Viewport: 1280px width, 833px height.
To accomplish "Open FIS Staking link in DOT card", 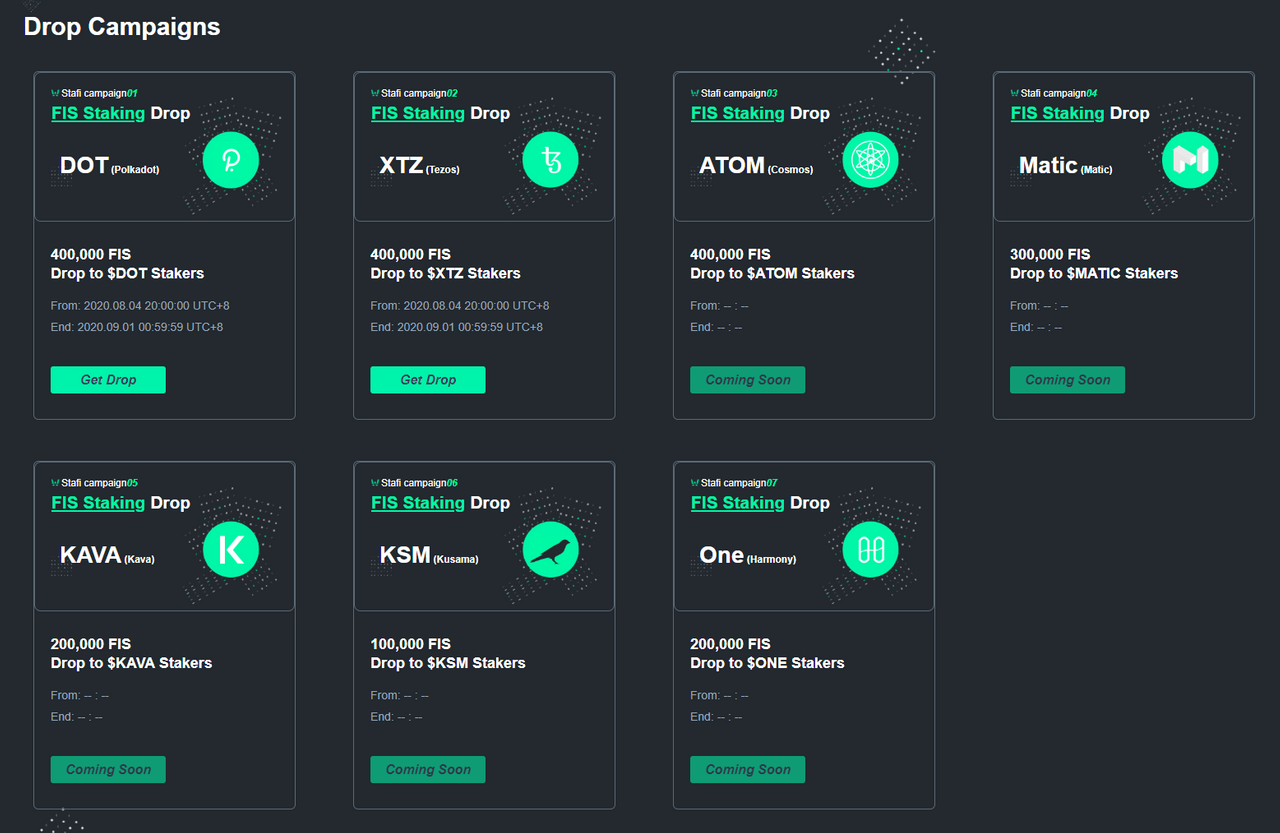I will click(98, 113).
